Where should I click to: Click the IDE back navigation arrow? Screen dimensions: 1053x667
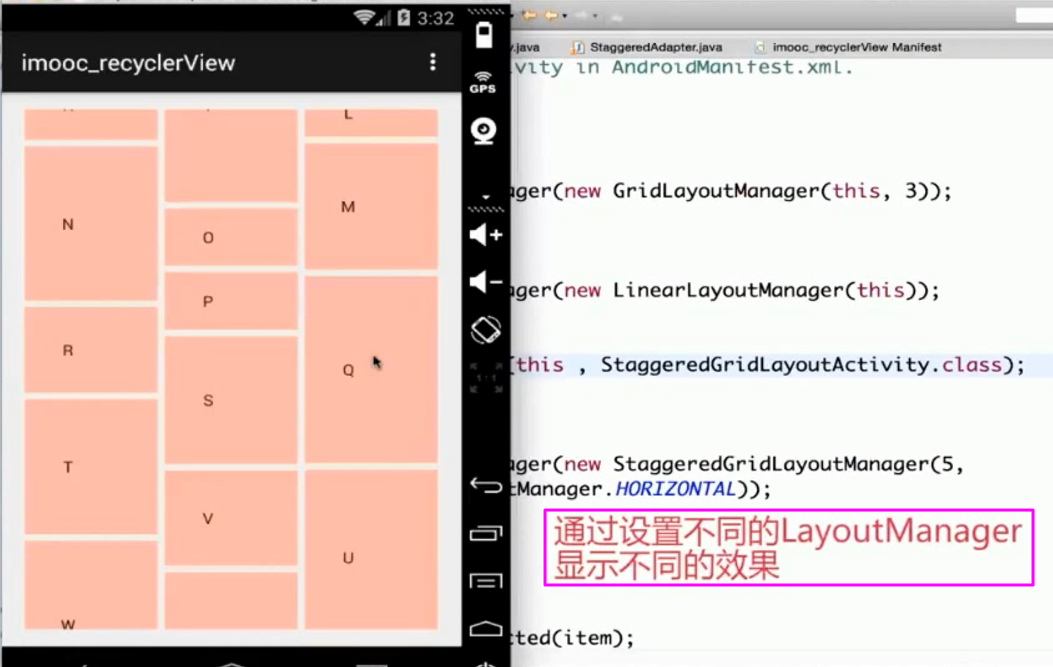pos(529,15)
